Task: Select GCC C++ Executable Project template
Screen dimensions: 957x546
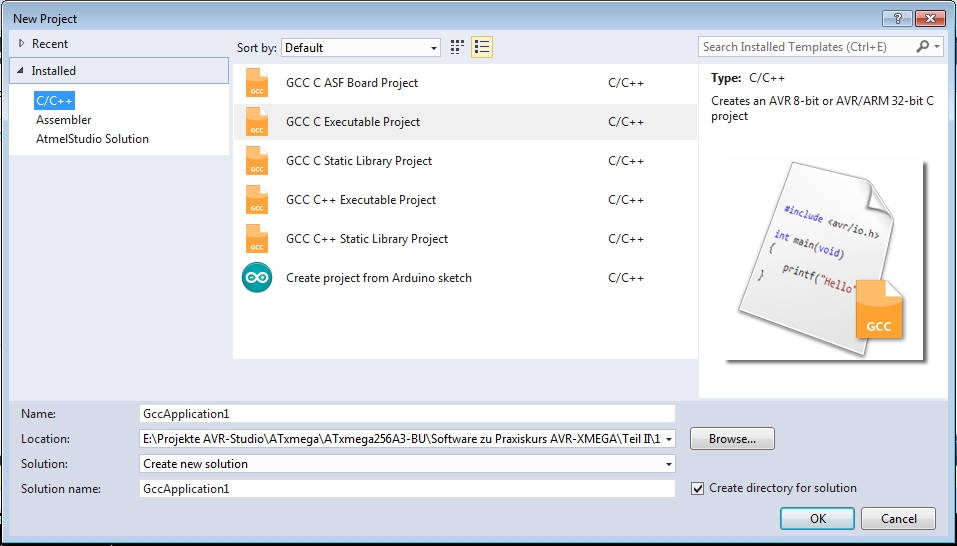Action: tap(465, 199)
